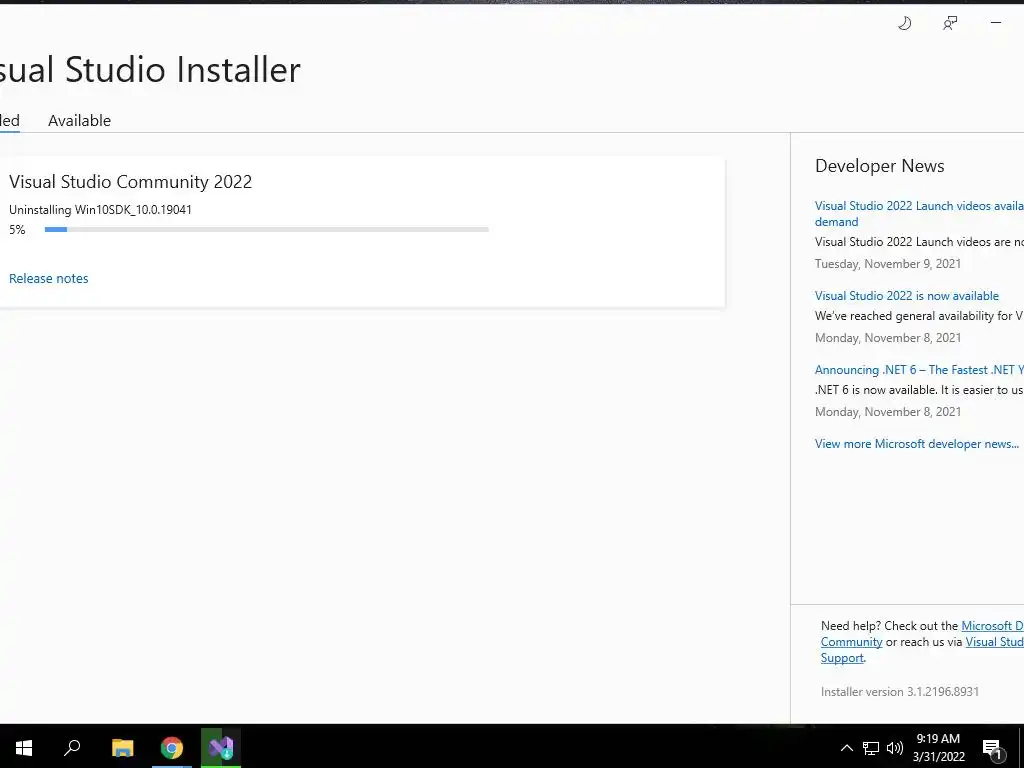Open File Explorer from the taskbar

(122, 747)
